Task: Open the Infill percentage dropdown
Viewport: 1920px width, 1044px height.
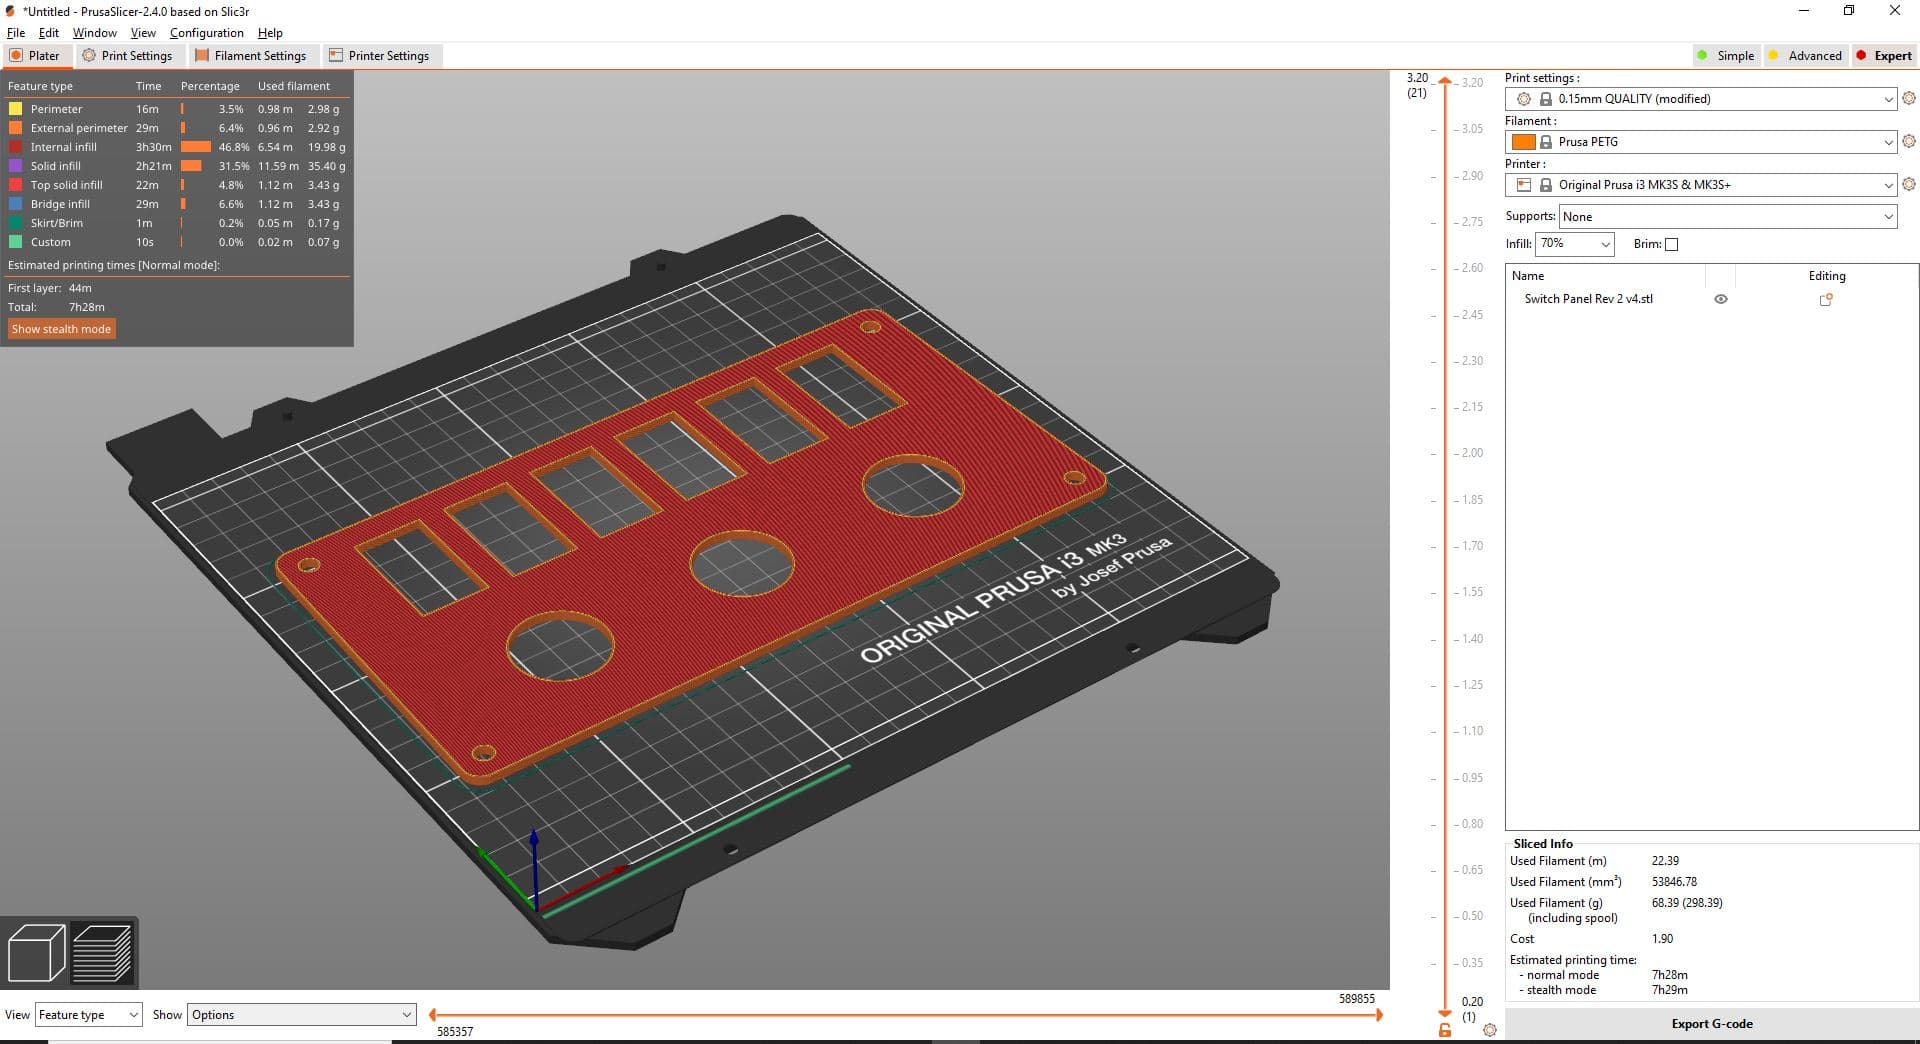Action: [1575, 244]
